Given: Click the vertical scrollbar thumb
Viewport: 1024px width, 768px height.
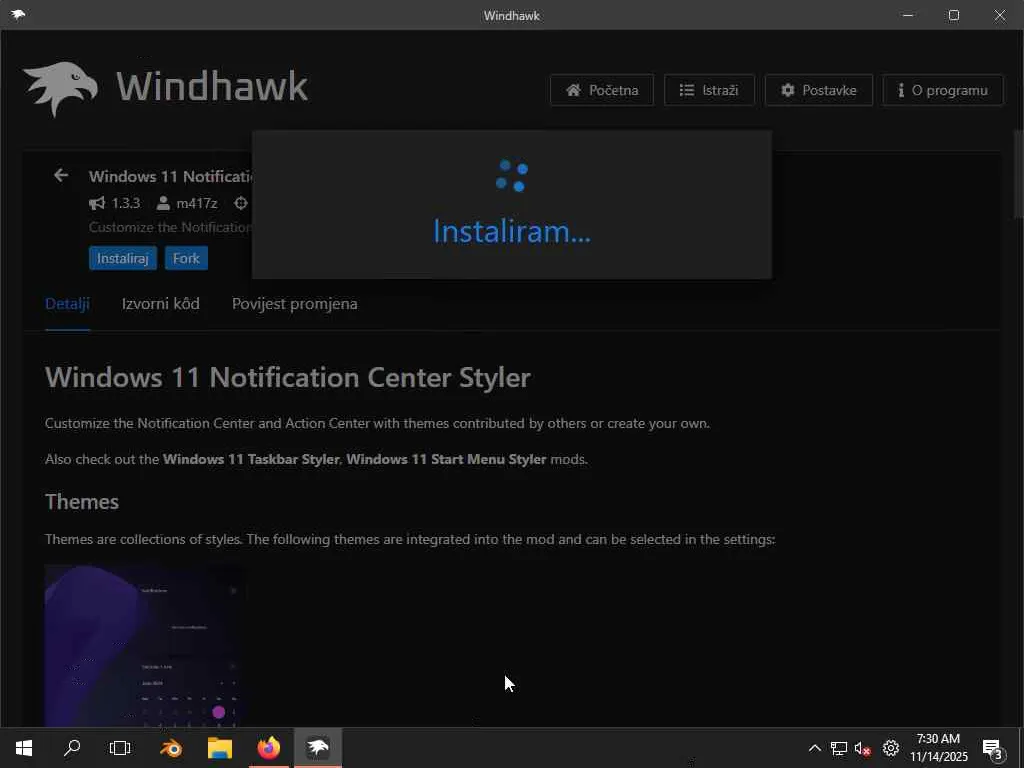Looking at the screenshot, I should (1018, 174).
